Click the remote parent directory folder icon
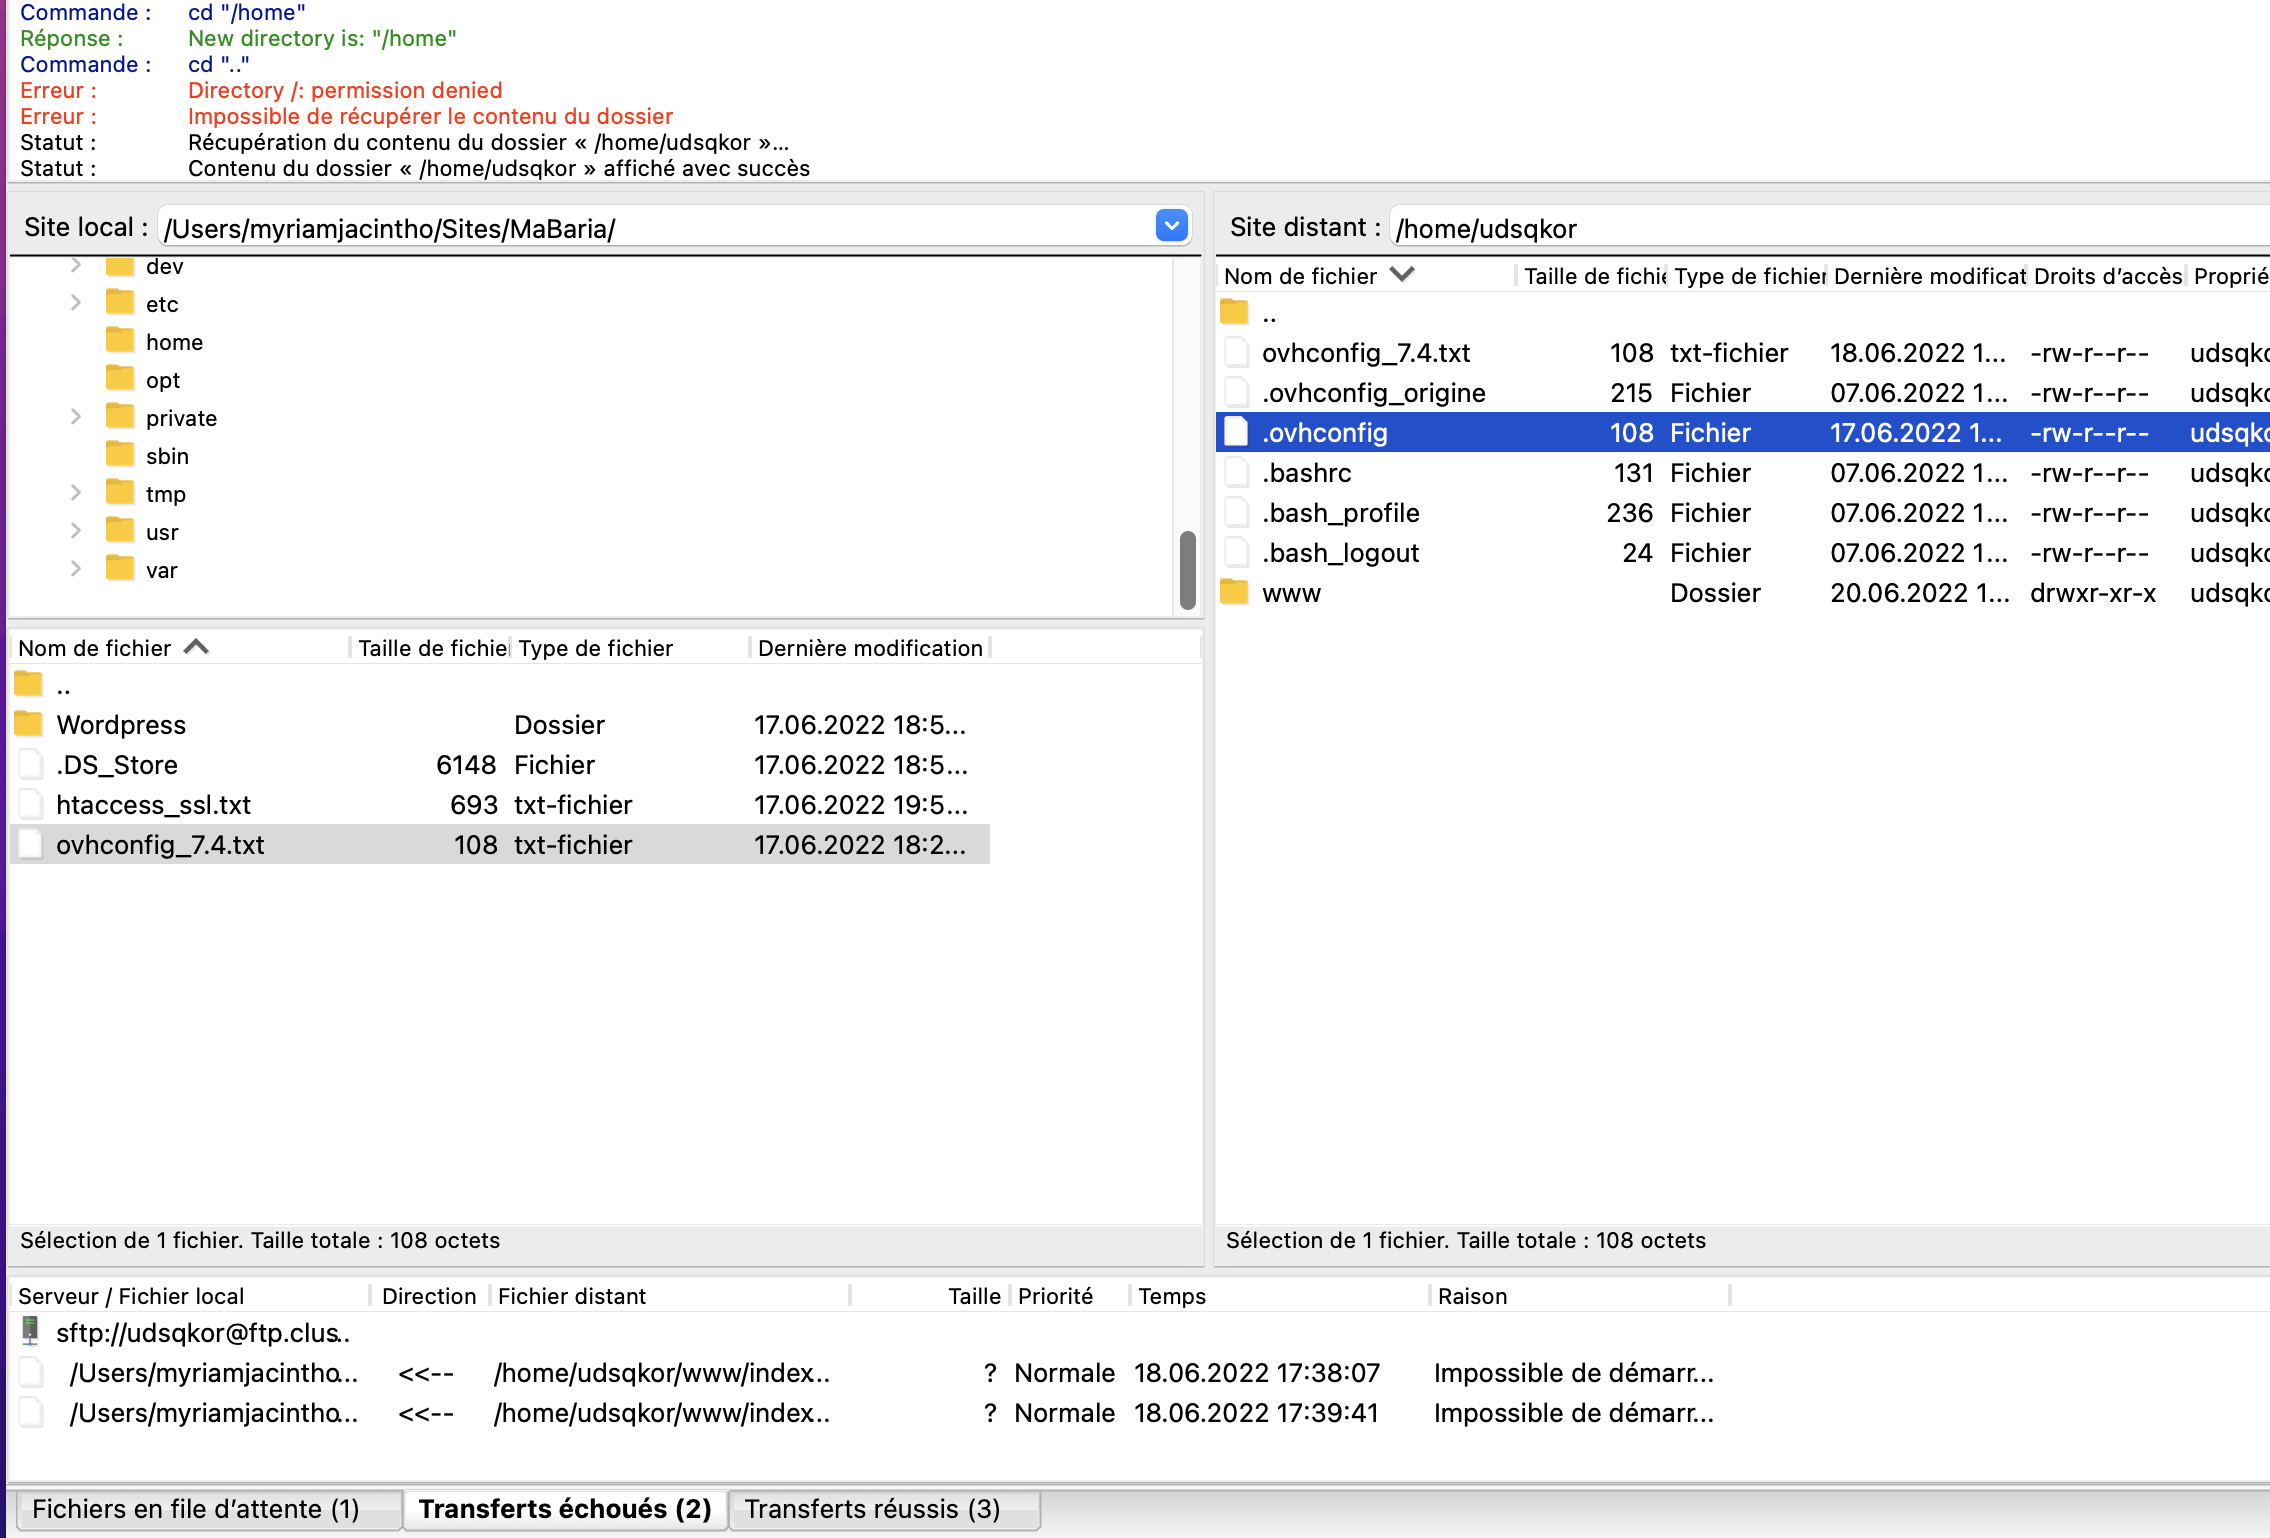The width and height of the screenshot is (2270, 1538). (x=1235, y=313)
